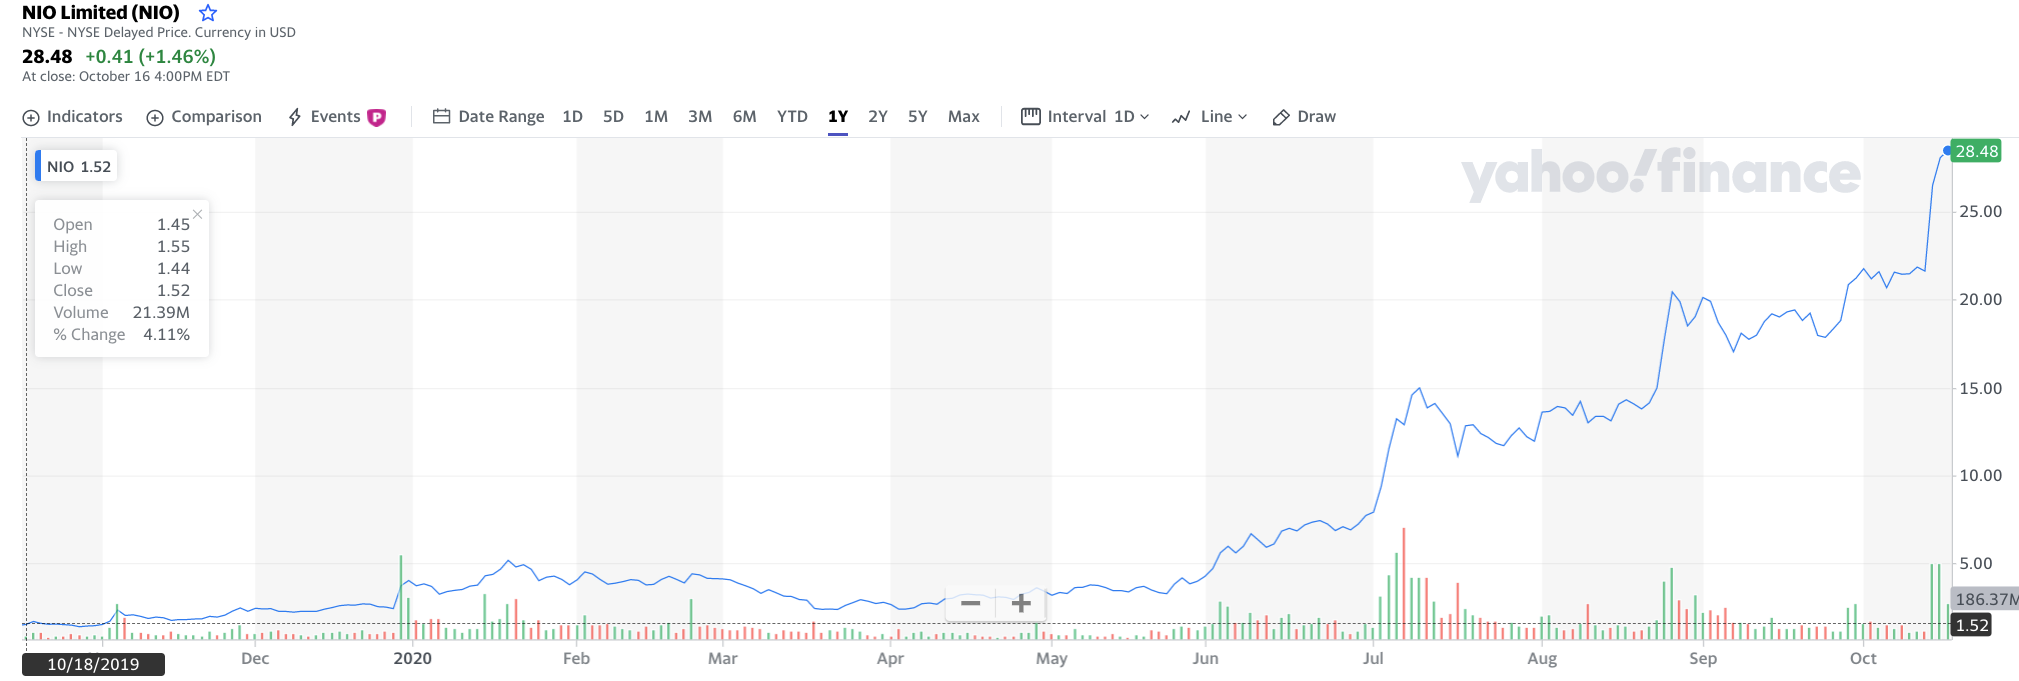Click the 20.00 price axis label
The image size is (2019, 681).
1980,299
